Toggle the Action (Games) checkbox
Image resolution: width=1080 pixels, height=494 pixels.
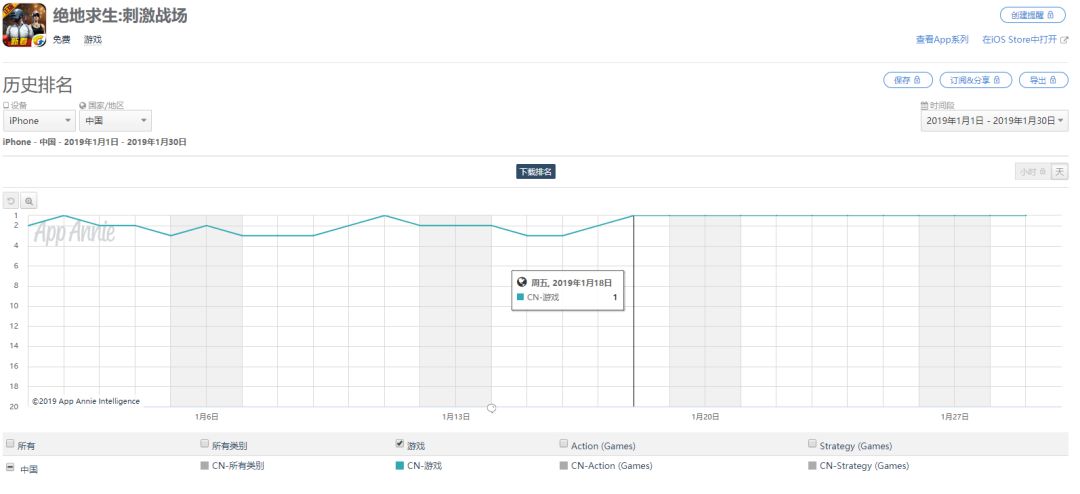point(564,444)
